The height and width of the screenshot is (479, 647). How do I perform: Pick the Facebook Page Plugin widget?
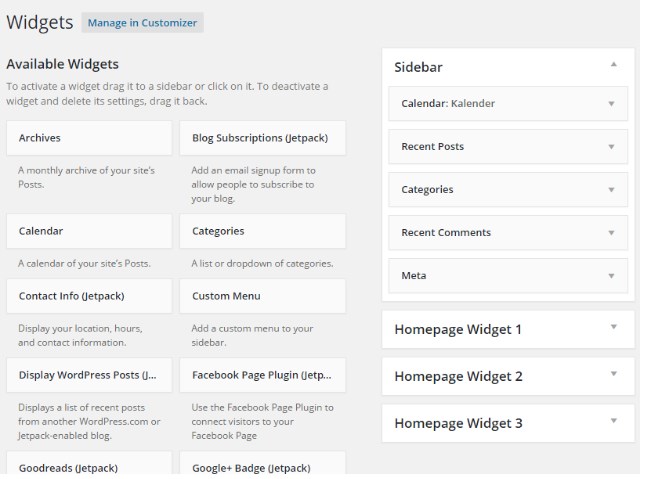[262, 375]
